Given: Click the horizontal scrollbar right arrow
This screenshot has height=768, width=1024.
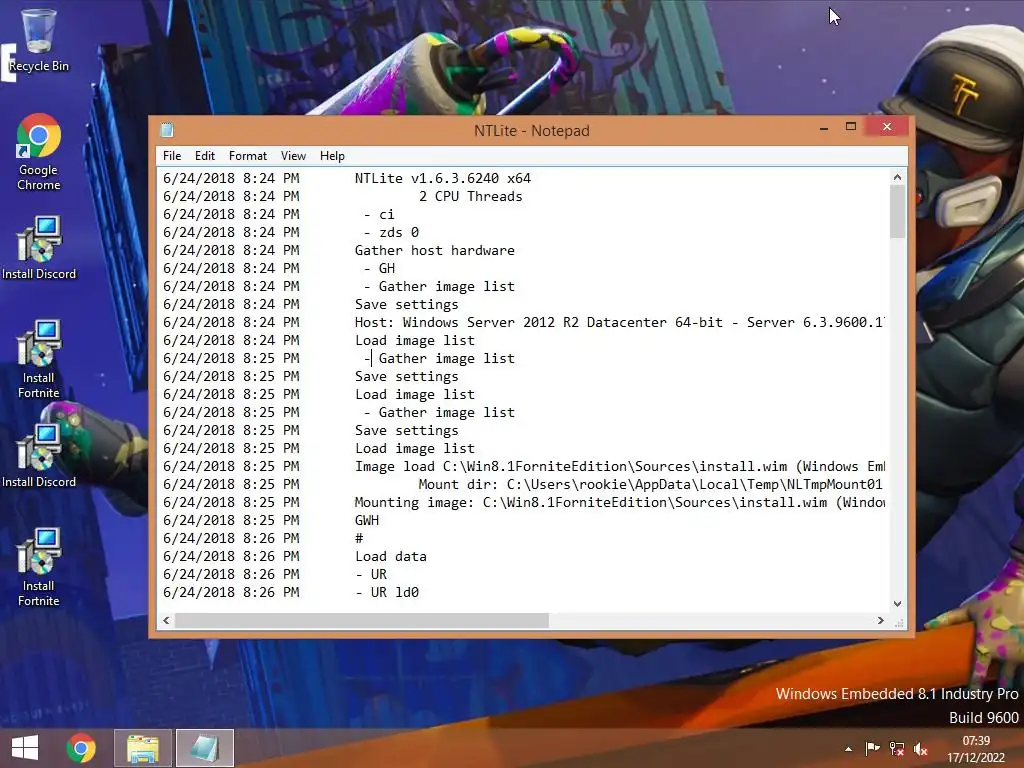Looking at the screenshot, I should [880, 620].
